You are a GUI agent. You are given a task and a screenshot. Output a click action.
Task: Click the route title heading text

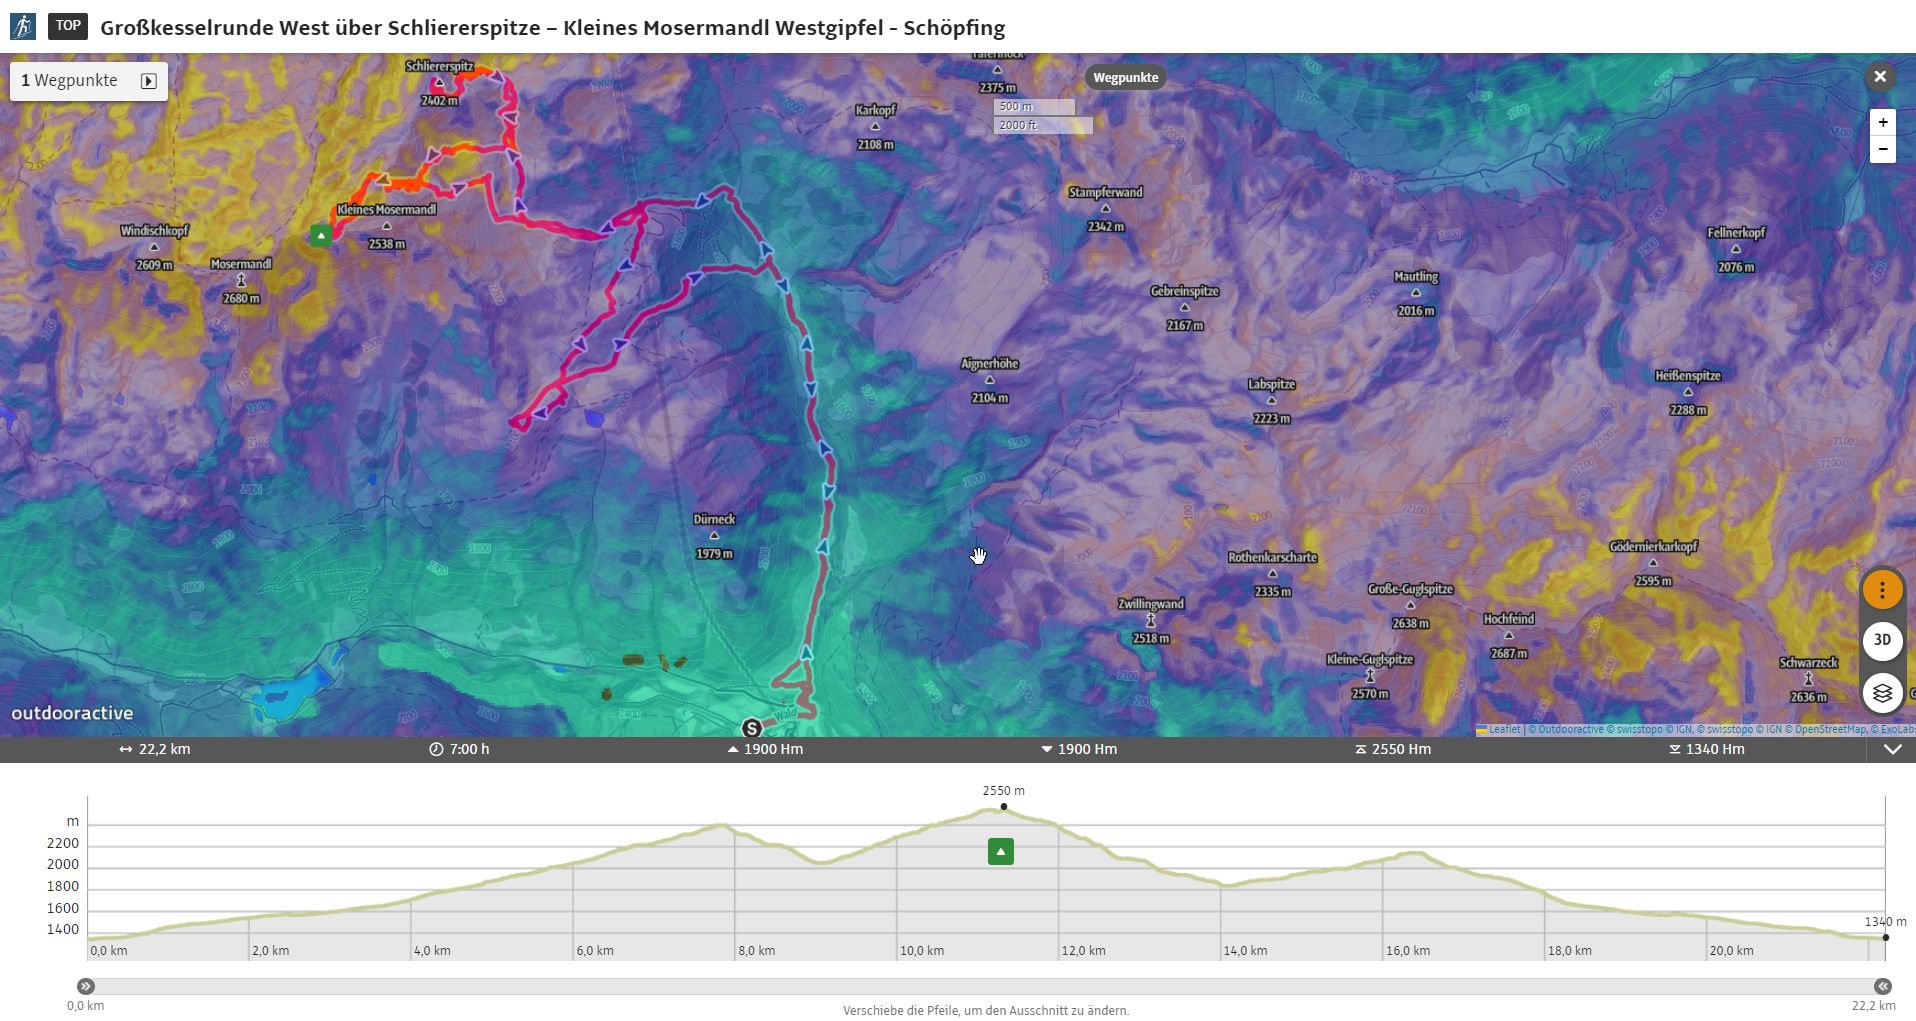point(553,28)
